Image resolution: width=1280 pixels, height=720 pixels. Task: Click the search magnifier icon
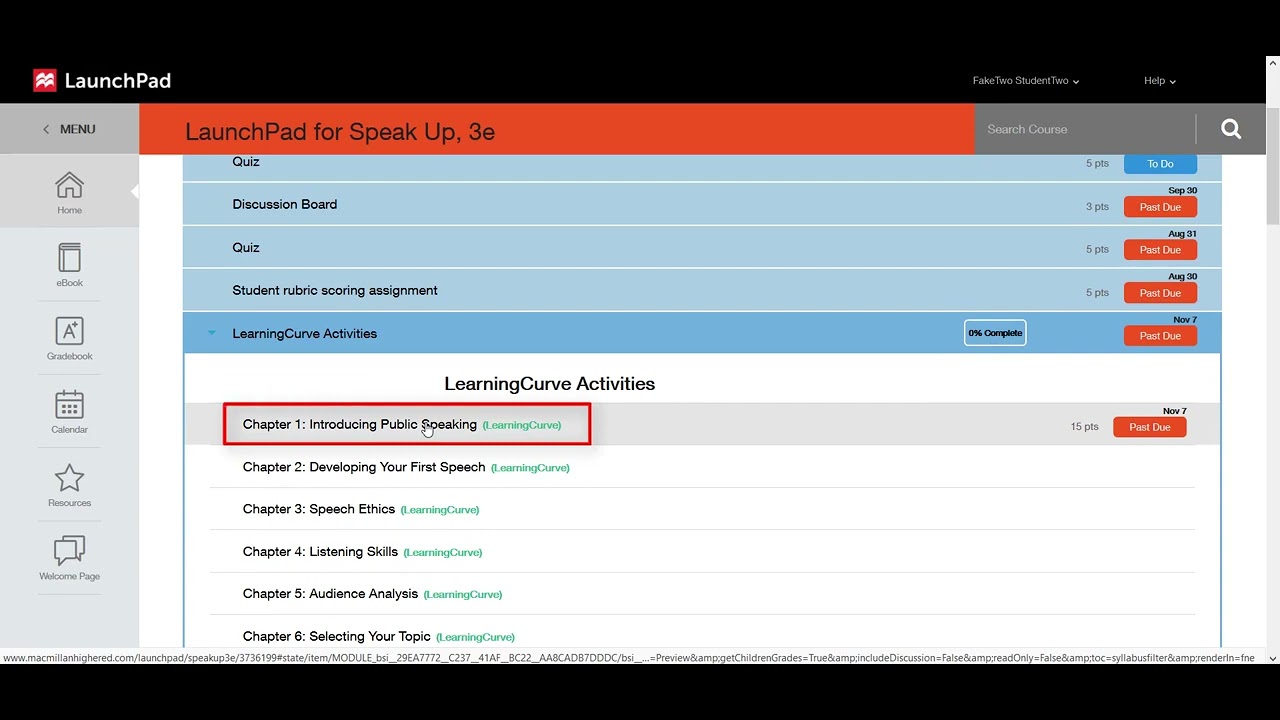(1230, 129)
